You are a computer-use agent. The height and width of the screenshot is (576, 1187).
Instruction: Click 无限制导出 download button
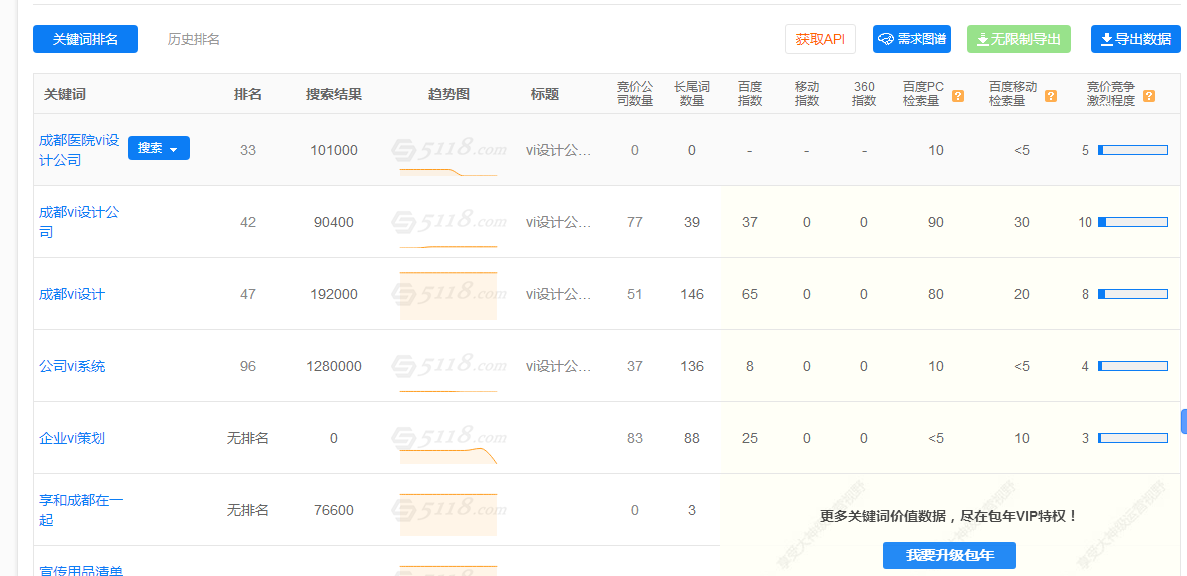click(x=1018, y=39)
